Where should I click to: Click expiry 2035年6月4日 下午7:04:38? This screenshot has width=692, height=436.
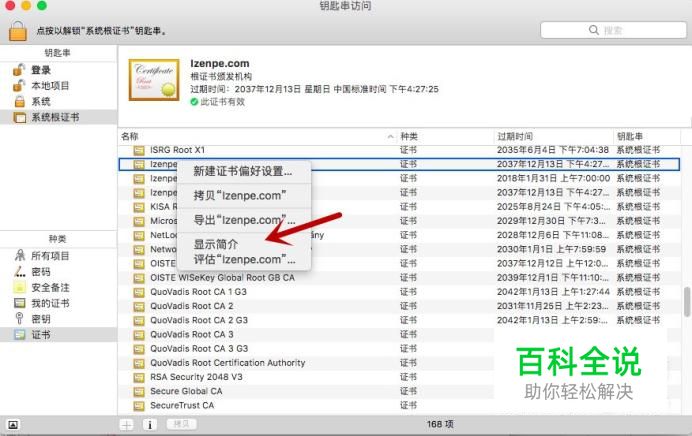click(553, 150)
